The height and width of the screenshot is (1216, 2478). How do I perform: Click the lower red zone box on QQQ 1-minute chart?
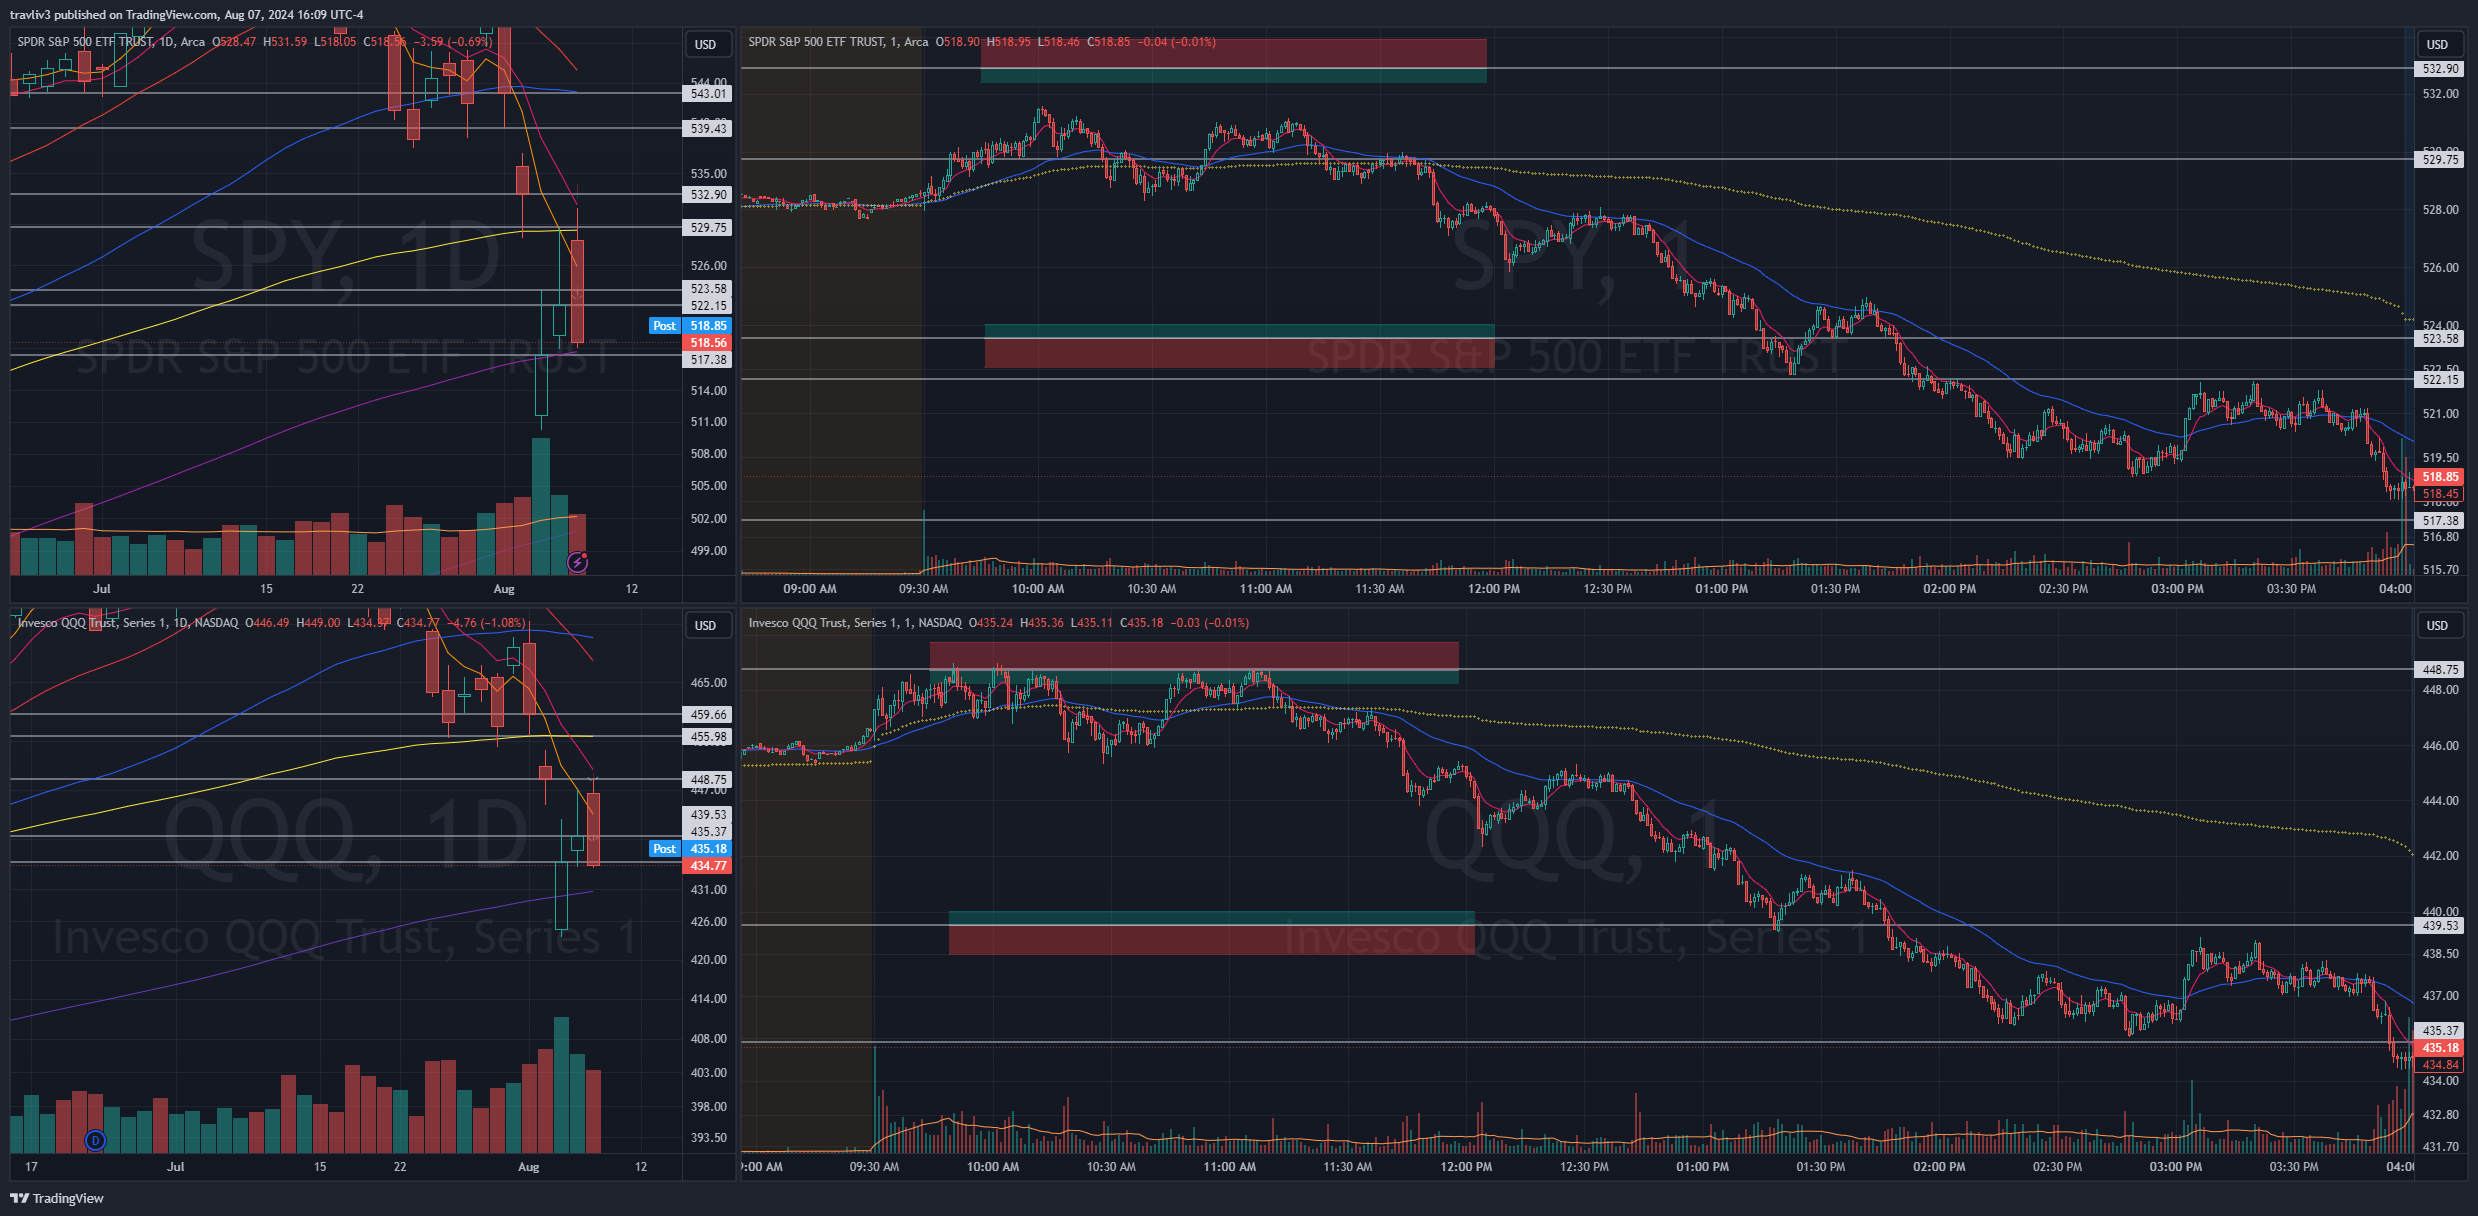click(1210, 940)
